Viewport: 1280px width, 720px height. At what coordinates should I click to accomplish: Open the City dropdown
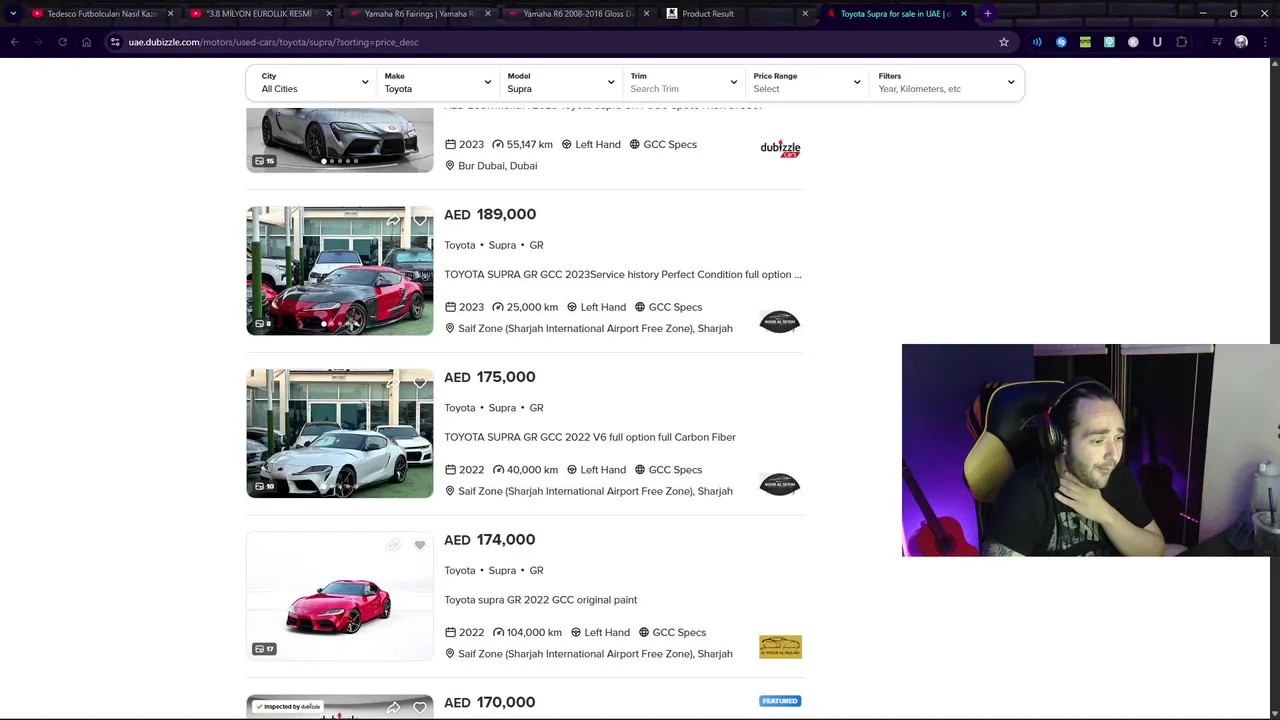(x=316, y=82)
